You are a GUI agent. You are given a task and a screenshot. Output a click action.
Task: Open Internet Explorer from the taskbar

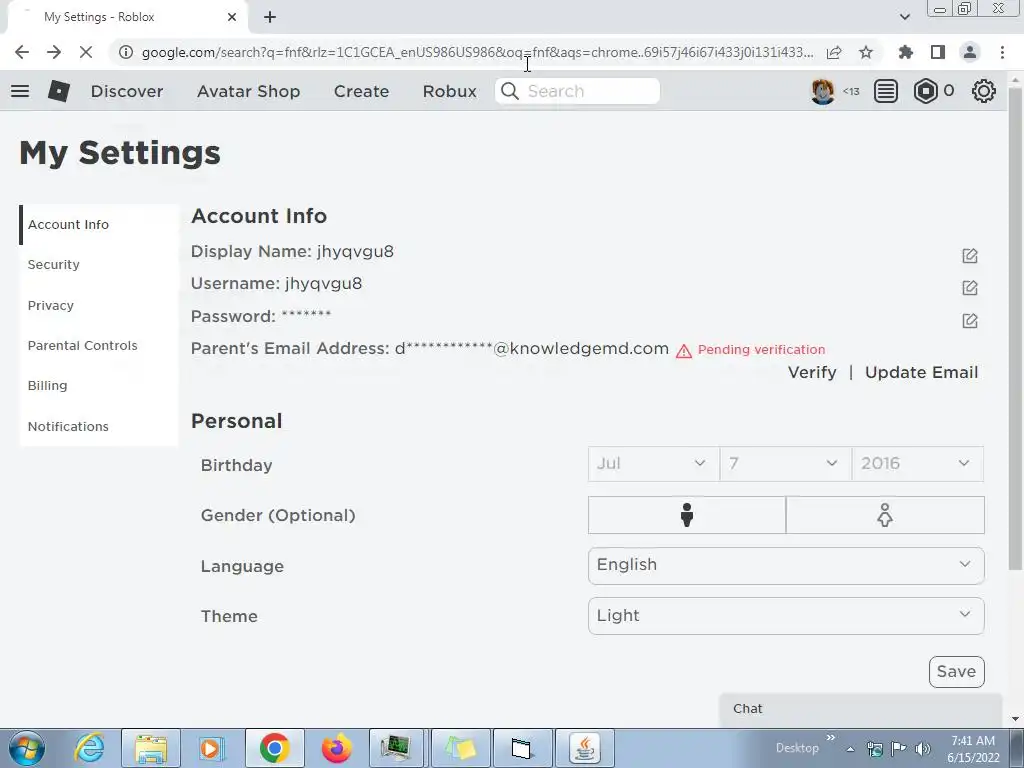89,748
